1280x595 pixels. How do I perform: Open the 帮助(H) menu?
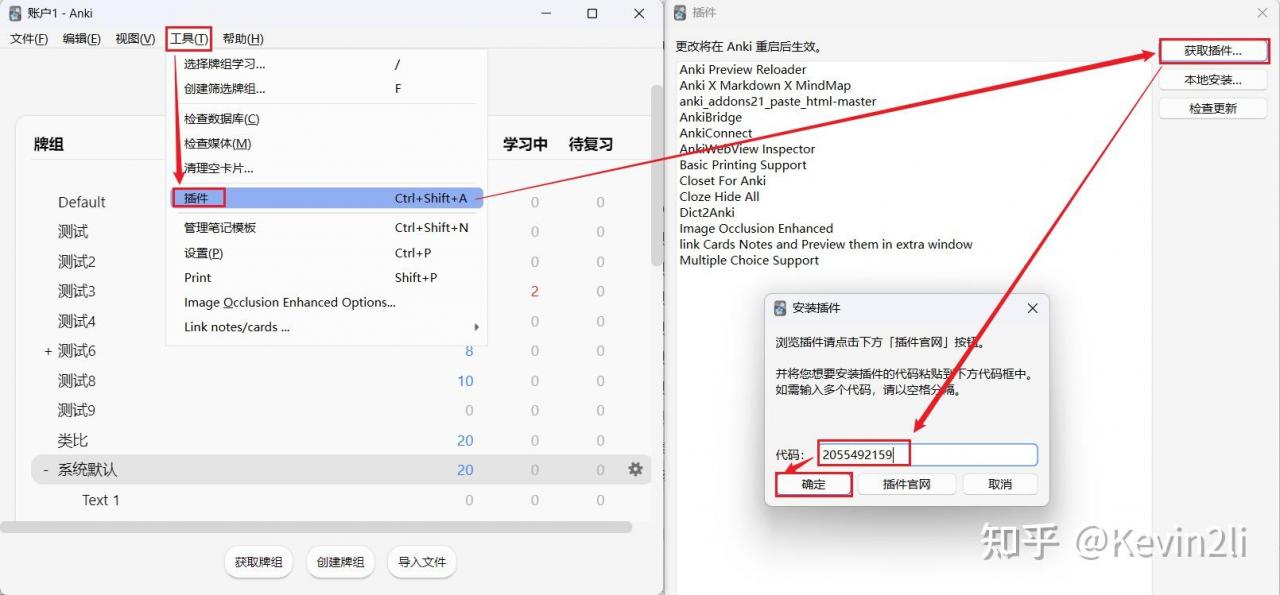243,39
